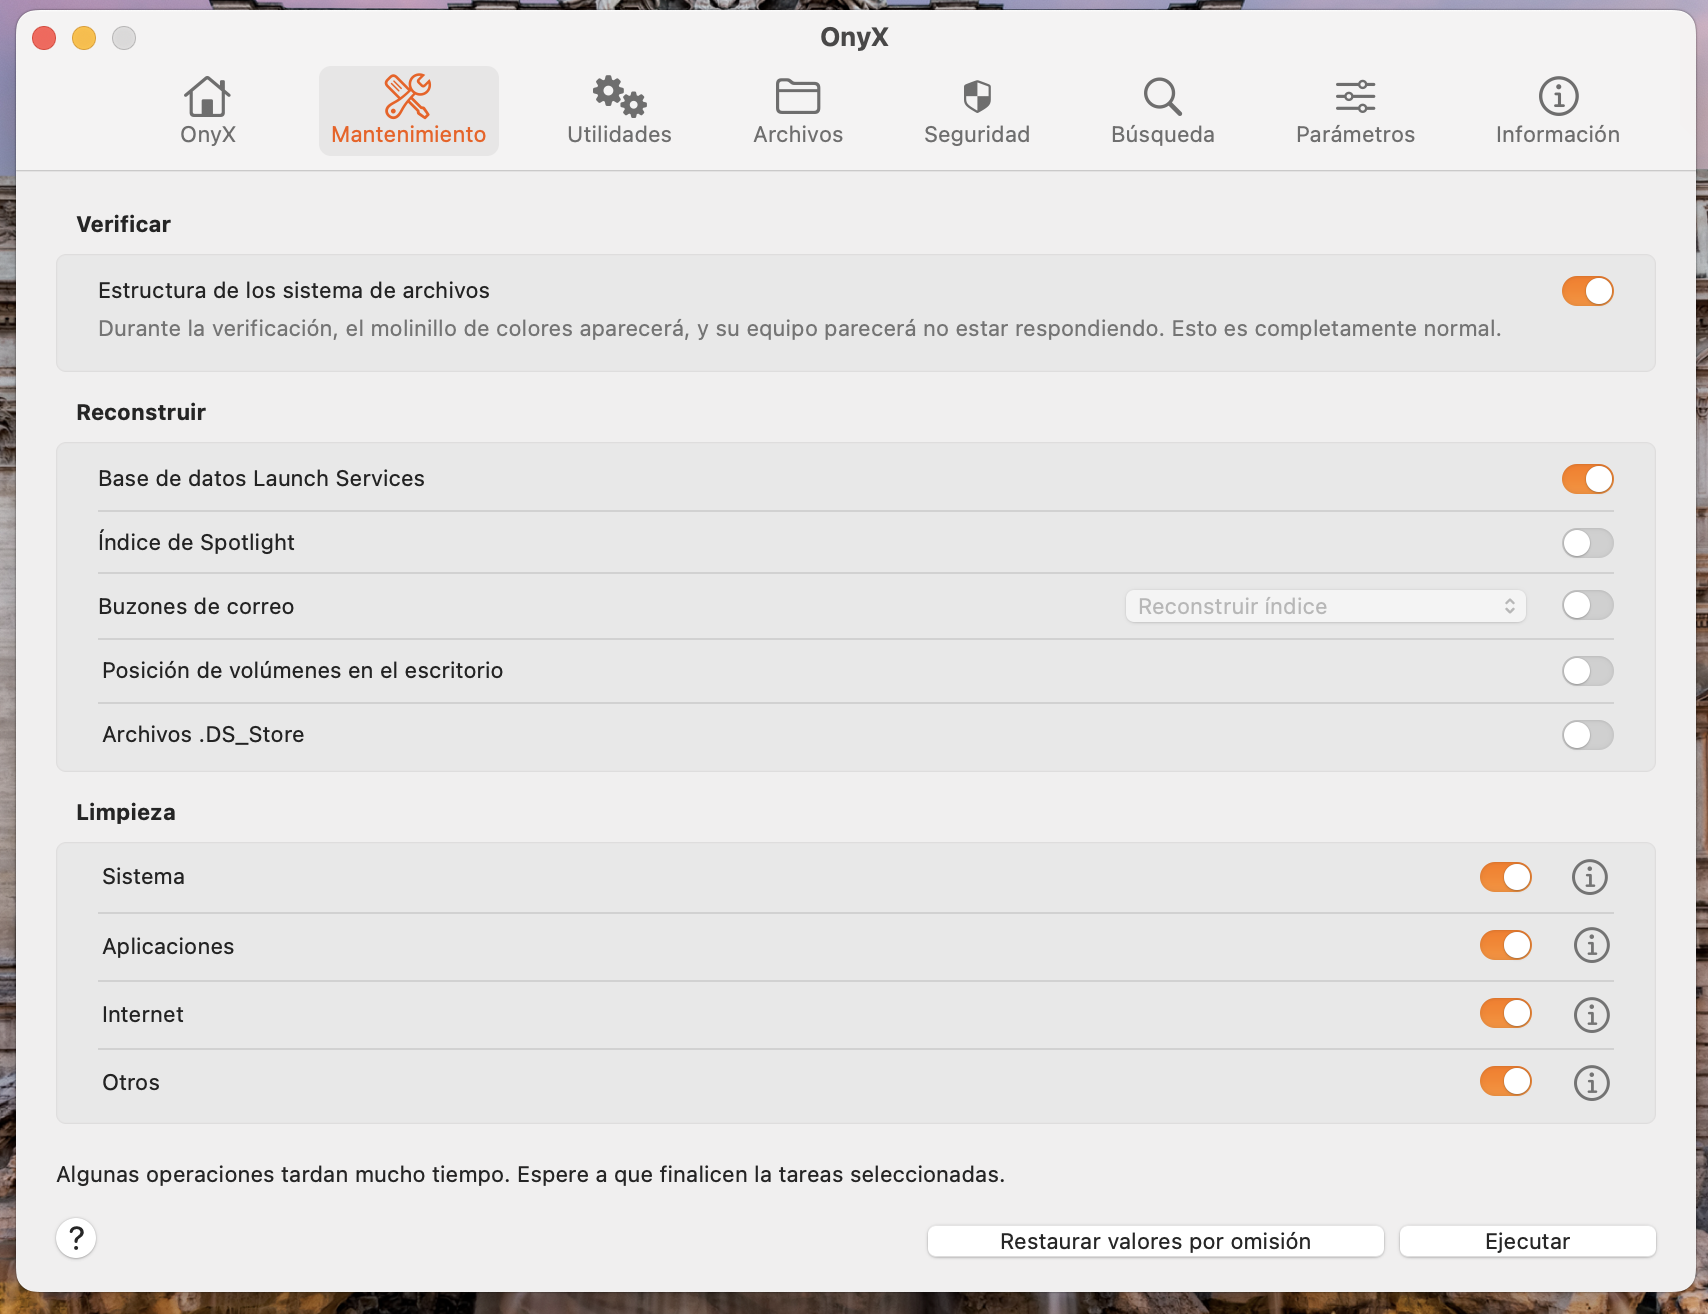
Task: Go to the Archivos tab label
Action: coord(798,134)
